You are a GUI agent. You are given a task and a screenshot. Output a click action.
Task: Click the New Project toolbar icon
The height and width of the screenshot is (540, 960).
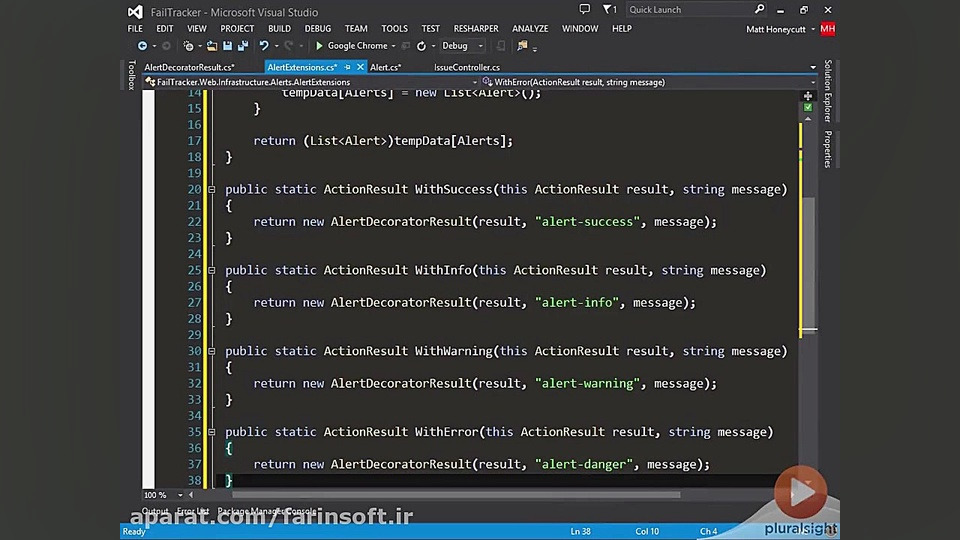[x=189, y=46]
